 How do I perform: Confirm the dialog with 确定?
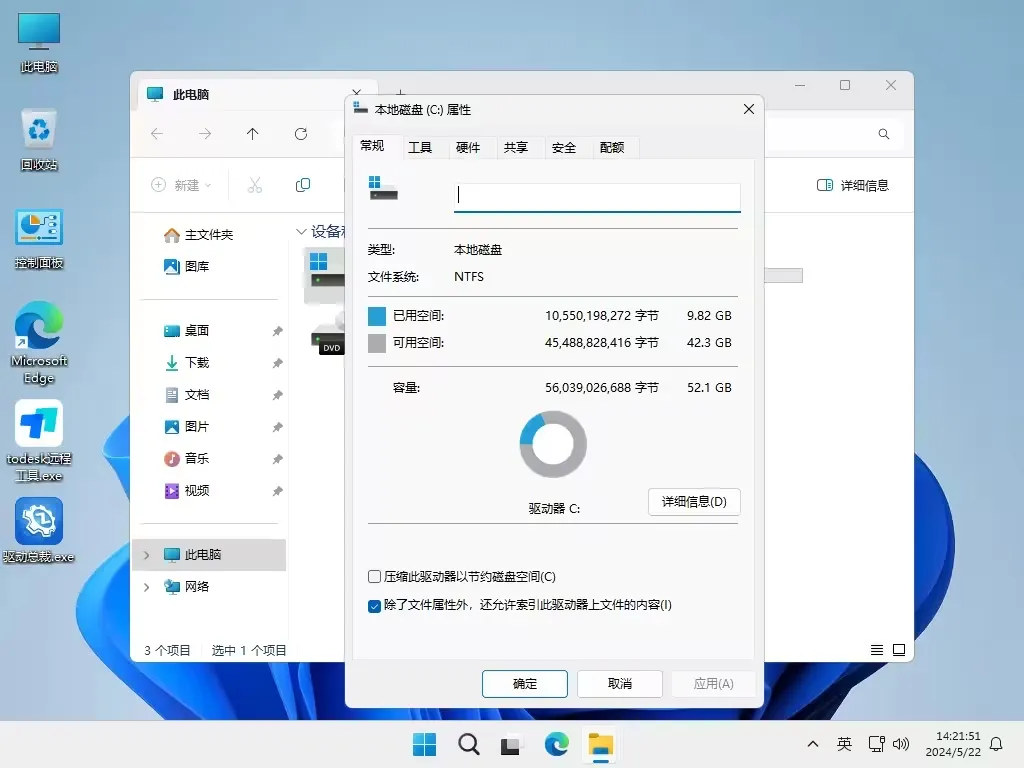524,683
